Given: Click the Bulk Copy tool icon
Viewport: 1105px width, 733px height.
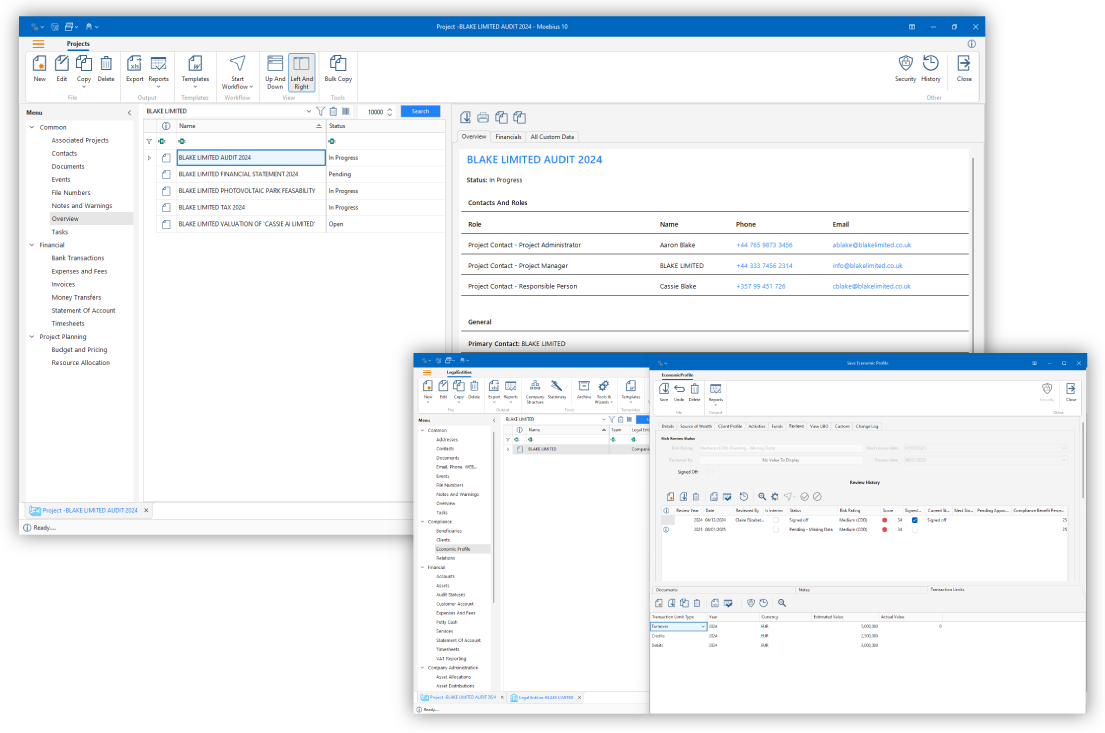Looking at the screenshot, I should 338,65.
